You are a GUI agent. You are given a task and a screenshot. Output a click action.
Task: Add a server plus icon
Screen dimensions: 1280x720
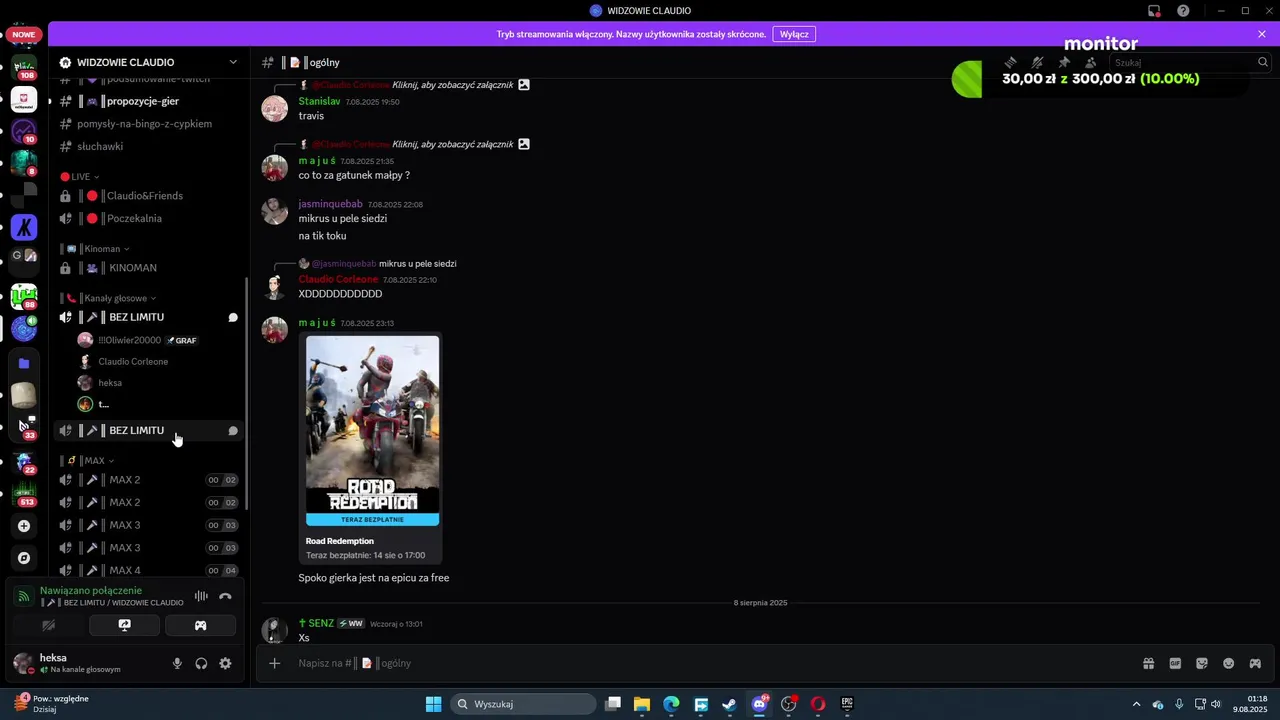coord(24,526)
